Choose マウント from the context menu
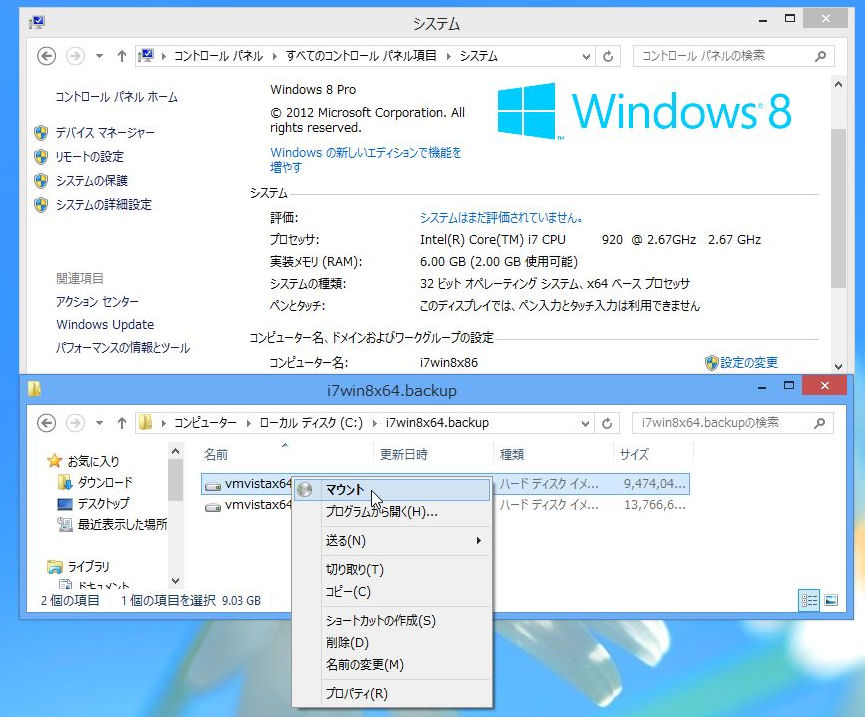The image size is (865, 717). point(392,490)
